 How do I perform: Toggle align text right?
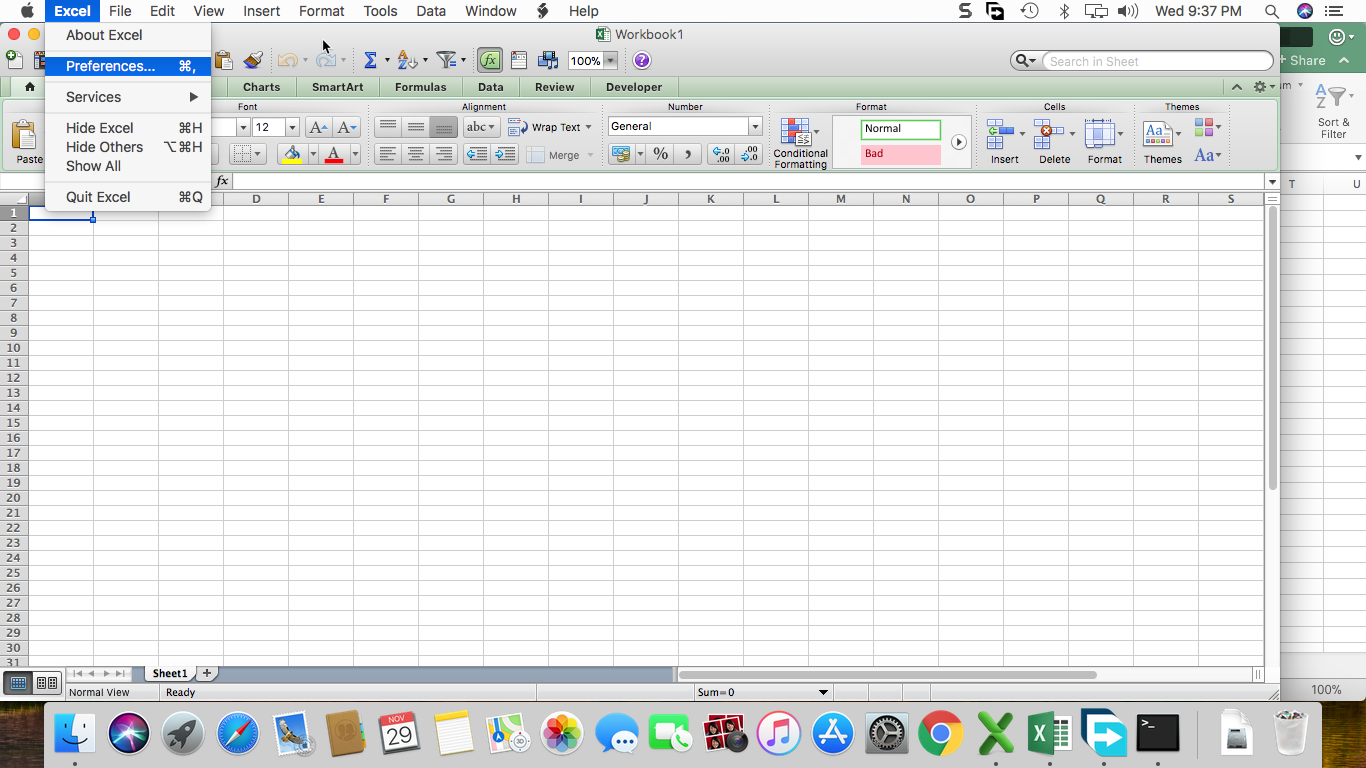coord(444,154)
